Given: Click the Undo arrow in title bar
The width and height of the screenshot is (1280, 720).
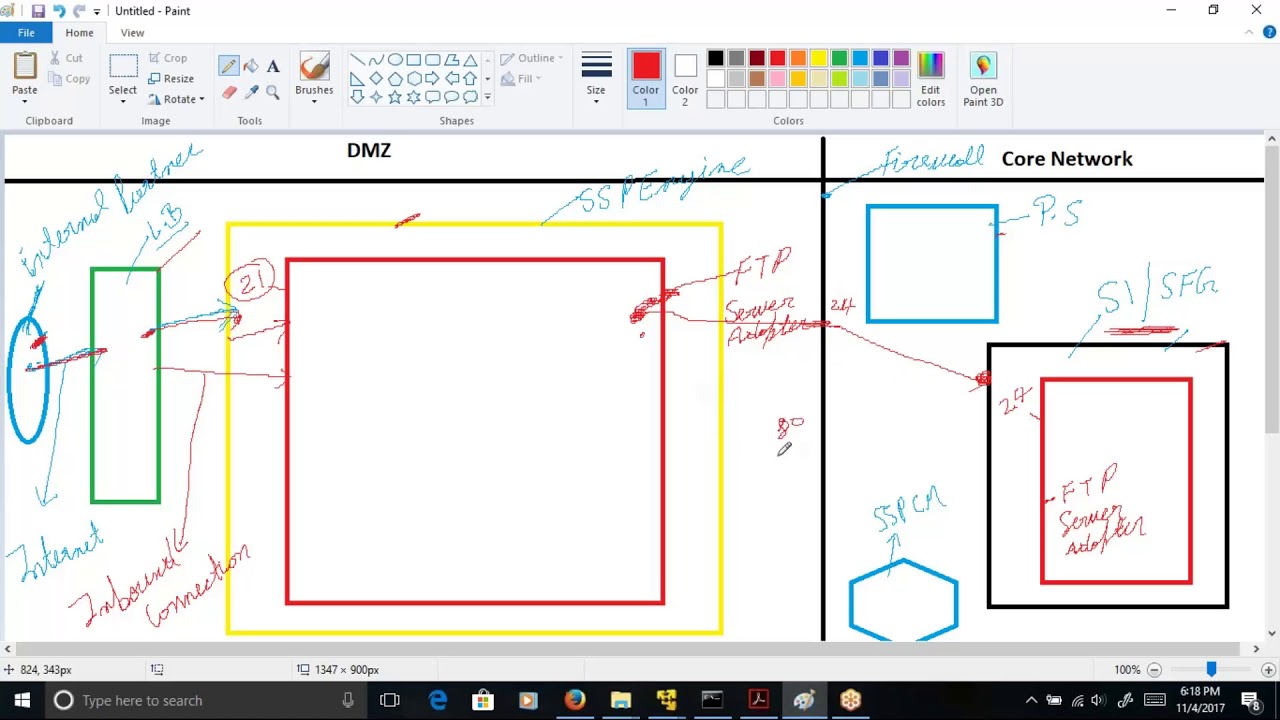Looking at the screenshot, I should click(59, 11).
